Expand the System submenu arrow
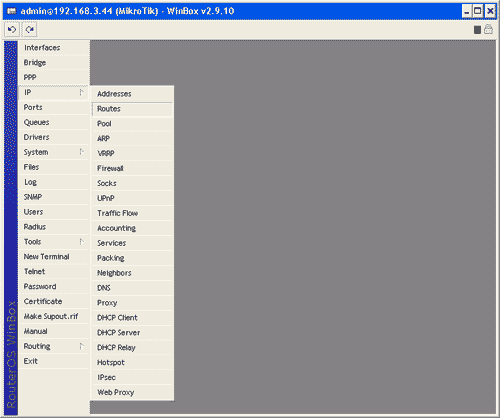This screenshot has width=500, height=418. 82,152
